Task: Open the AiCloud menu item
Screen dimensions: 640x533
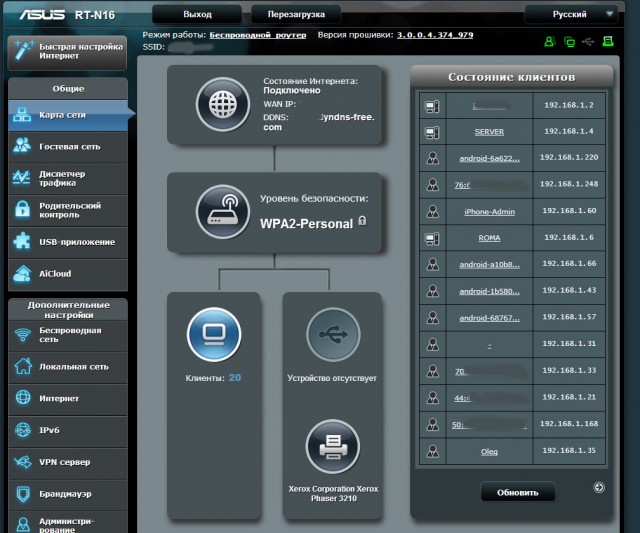Action: click(x=68, y=273)
